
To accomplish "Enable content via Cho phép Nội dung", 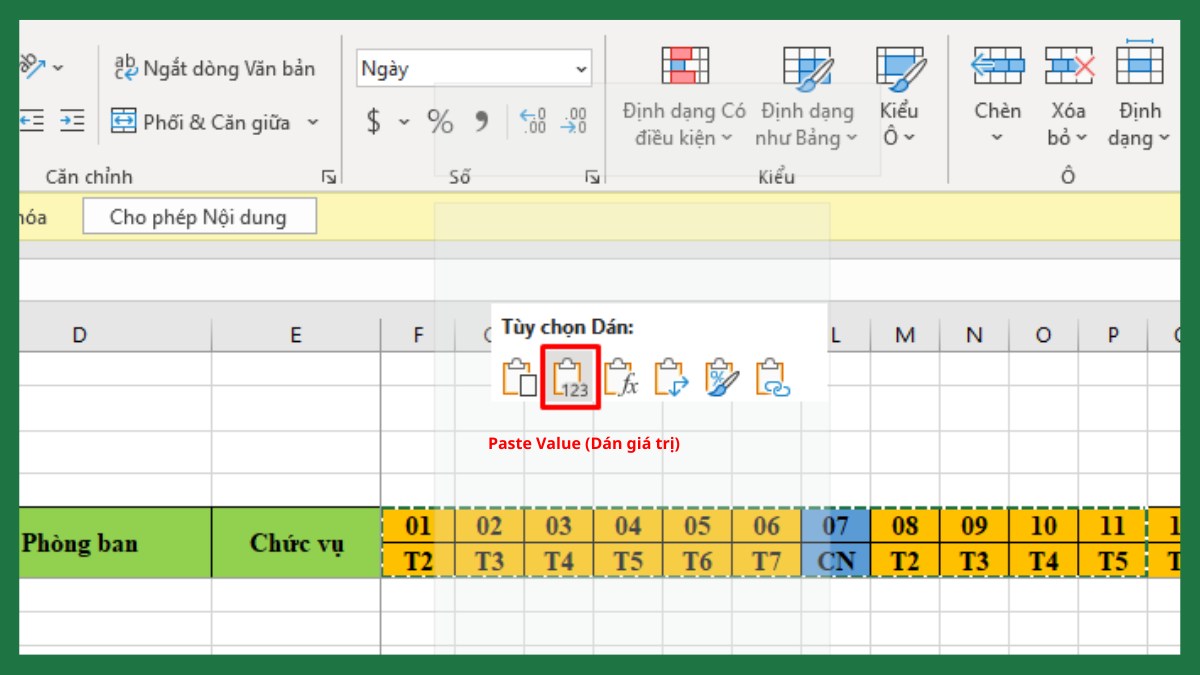I will [199, 215].
